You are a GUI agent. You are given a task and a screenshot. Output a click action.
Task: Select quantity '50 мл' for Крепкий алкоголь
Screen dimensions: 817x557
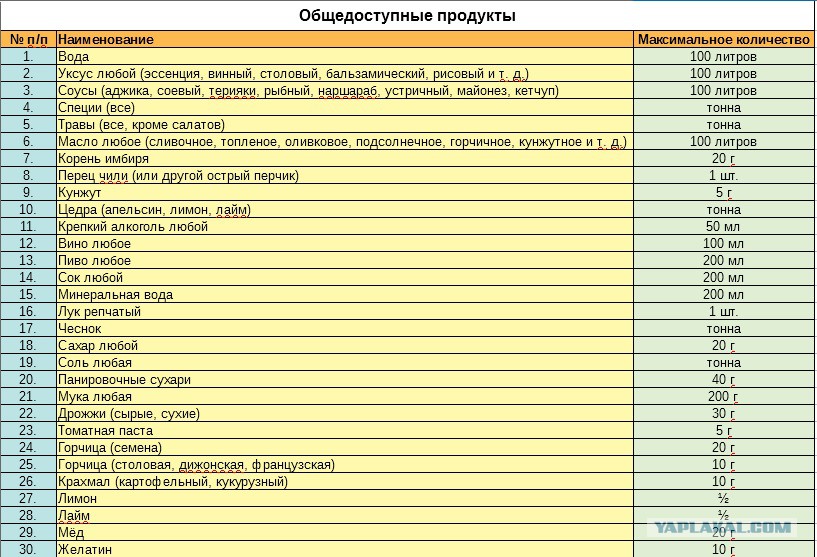pos(724,226)
